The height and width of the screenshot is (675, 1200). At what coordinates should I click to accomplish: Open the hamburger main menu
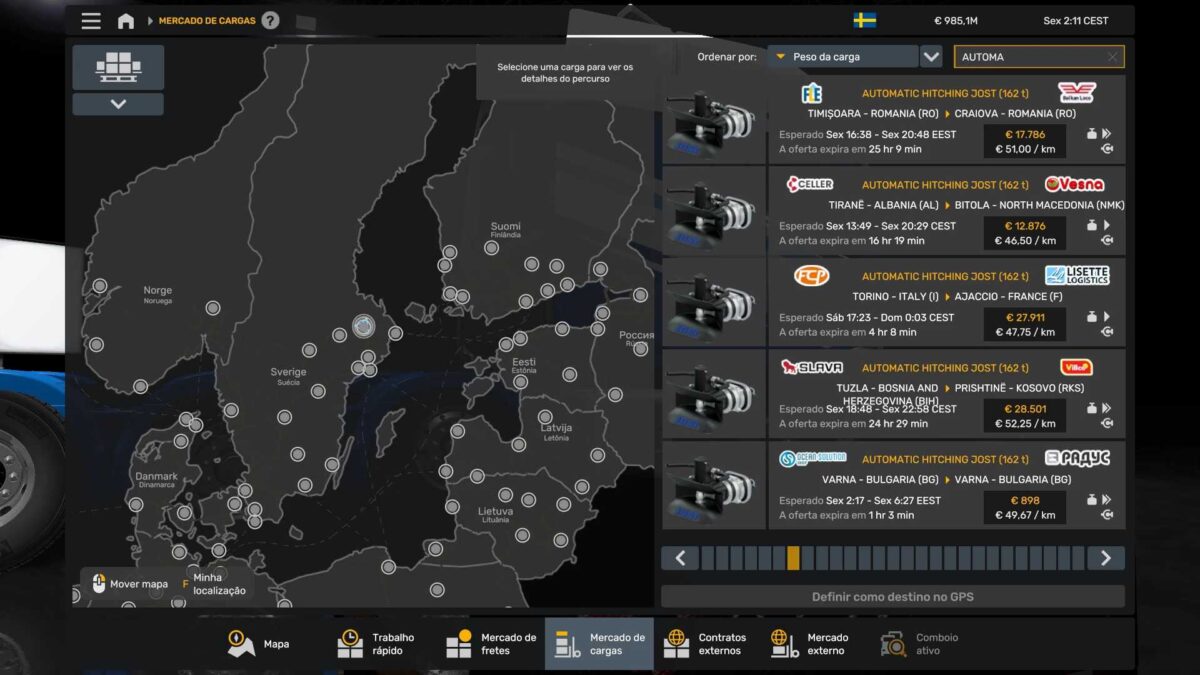coord(91,21)
